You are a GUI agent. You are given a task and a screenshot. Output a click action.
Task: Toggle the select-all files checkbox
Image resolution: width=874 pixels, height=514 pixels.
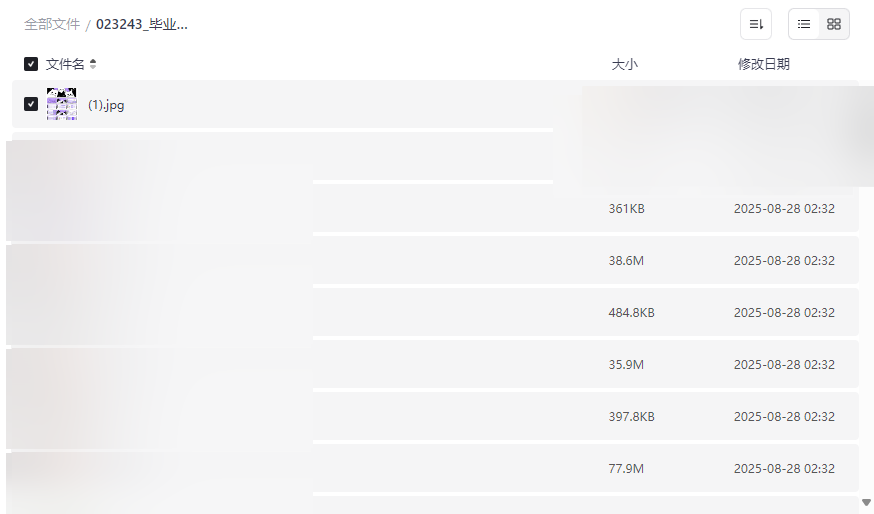31,64
